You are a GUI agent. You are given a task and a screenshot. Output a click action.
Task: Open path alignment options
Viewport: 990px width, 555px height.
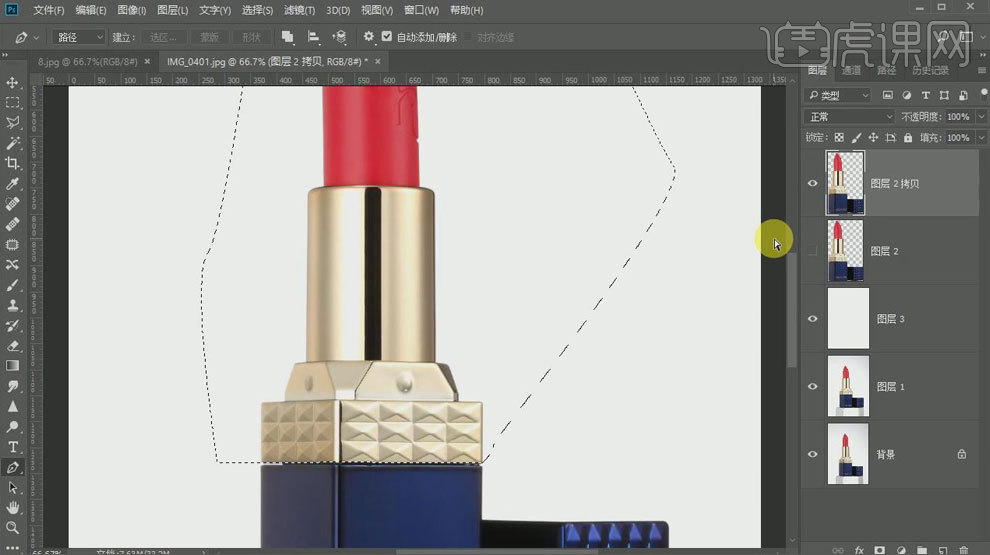pos(313,37)
